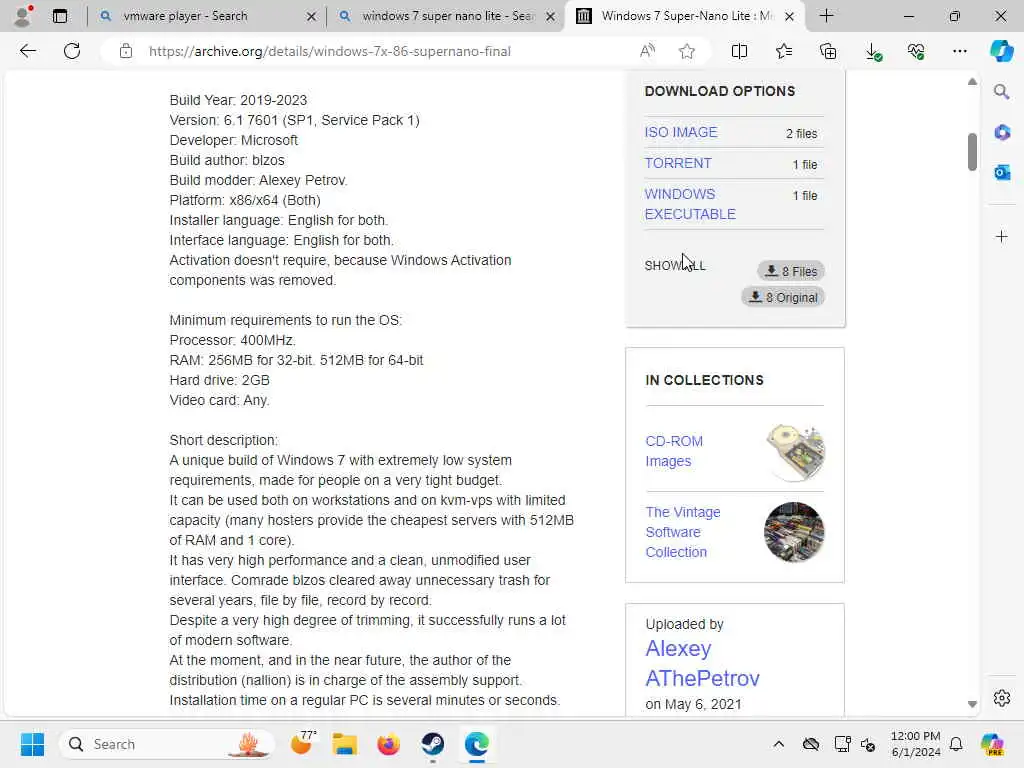This screenshot has height=768, width=1024.
Task: Open the tab actions menu icon
Action: (x=60, y=16)
